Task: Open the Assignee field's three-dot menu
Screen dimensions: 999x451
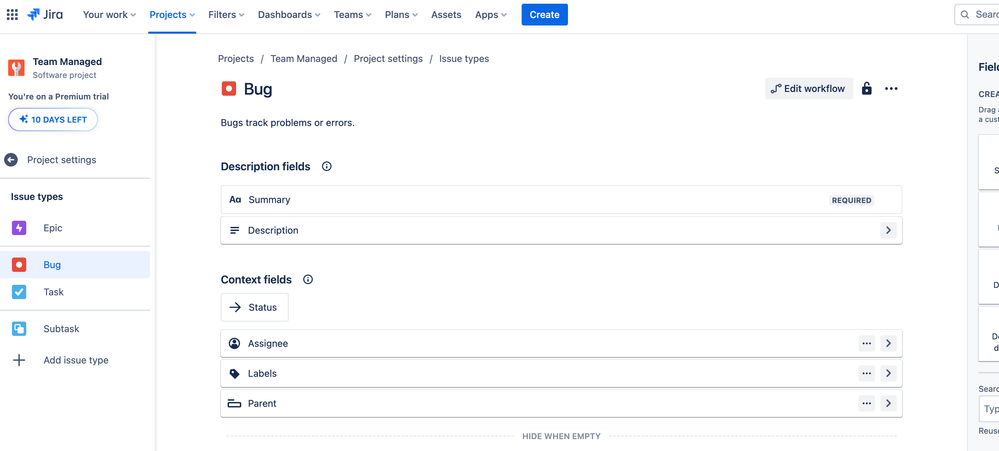Action: (x=866, y=343)
